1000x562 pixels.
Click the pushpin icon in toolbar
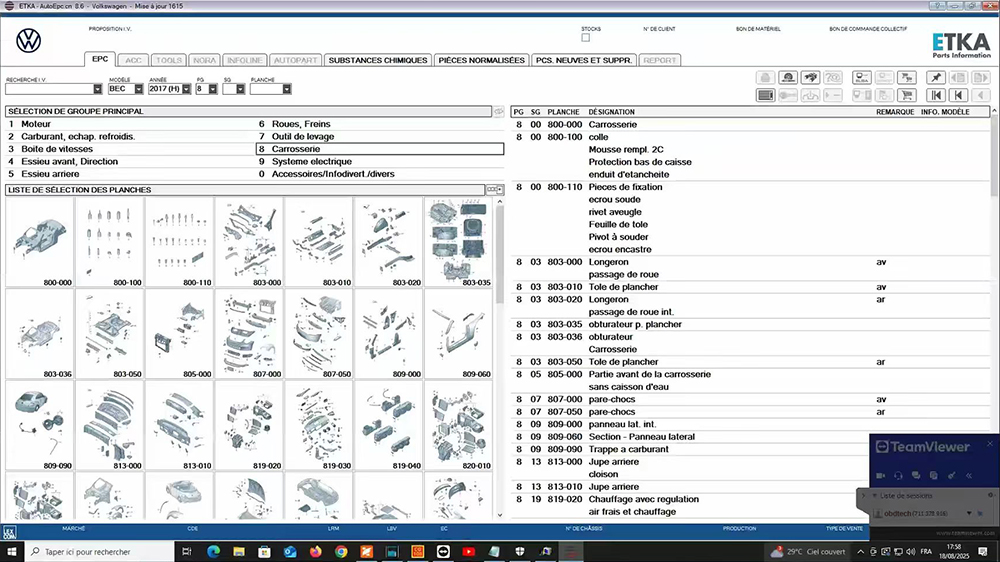pos(935,77)
